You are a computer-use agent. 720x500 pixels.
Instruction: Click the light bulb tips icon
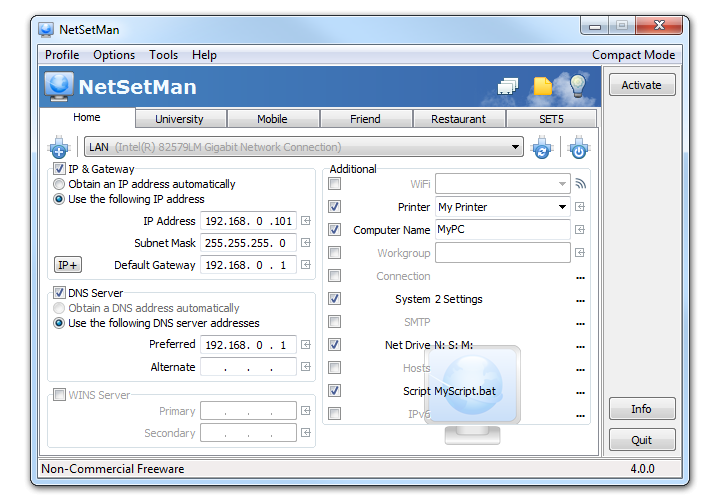[577, 85]
